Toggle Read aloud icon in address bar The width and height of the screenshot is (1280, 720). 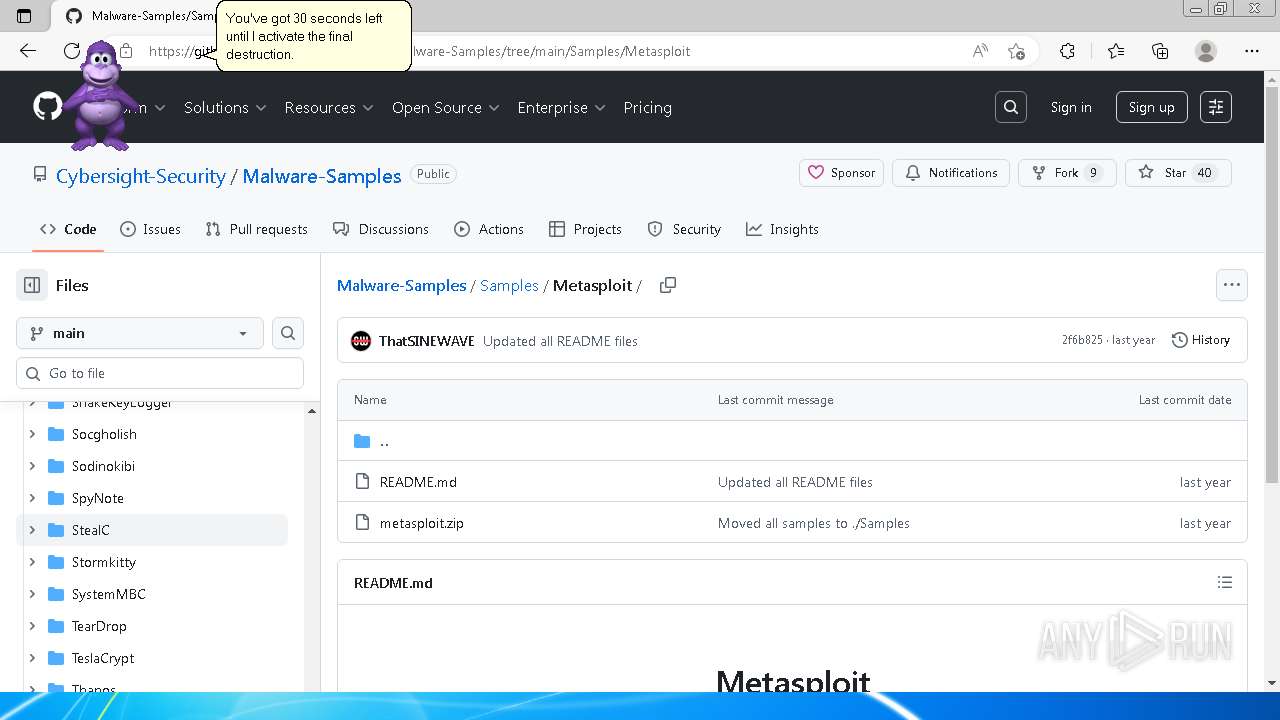(x=980, y=51)
